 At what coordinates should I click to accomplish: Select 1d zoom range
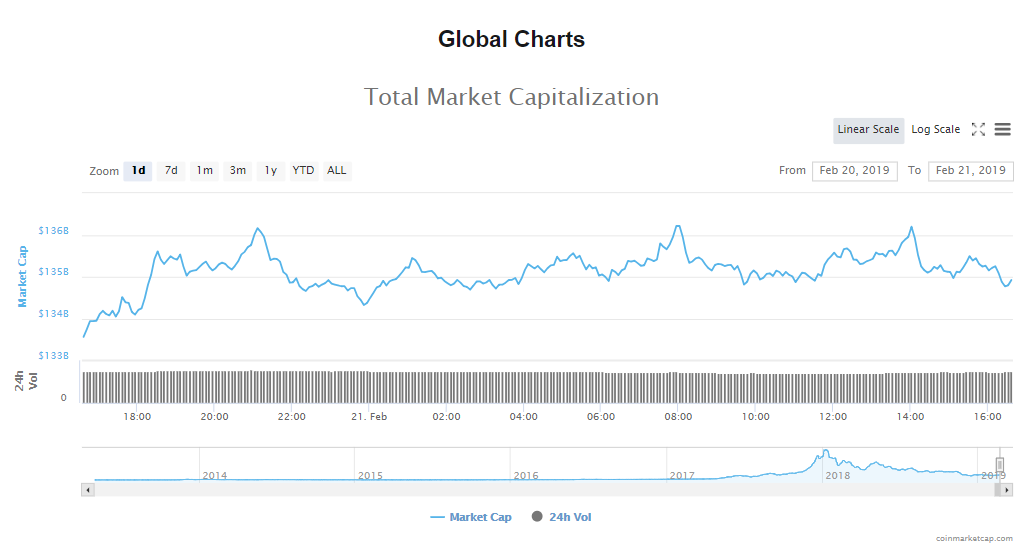pyautogui.click(x=138, y=171)
